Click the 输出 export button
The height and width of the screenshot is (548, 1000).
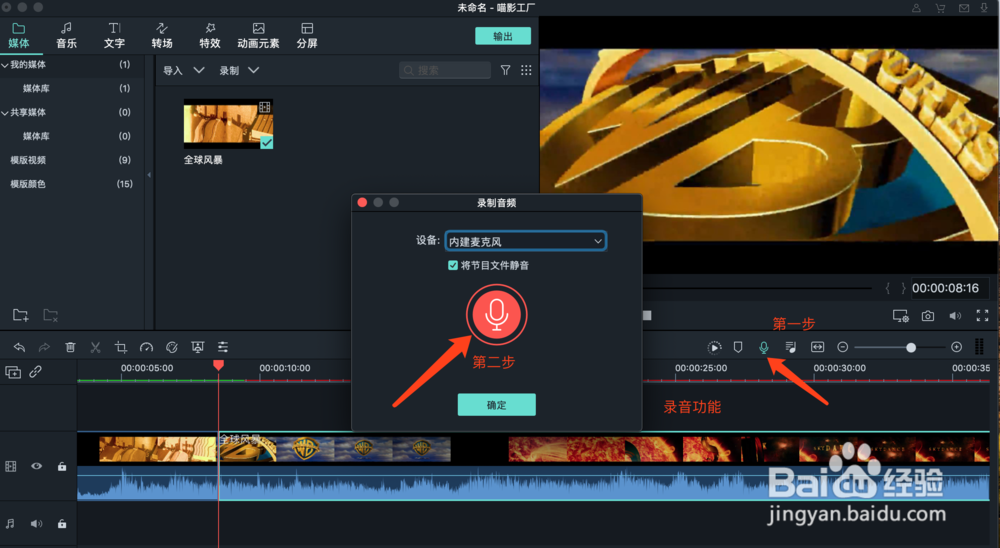503,36
